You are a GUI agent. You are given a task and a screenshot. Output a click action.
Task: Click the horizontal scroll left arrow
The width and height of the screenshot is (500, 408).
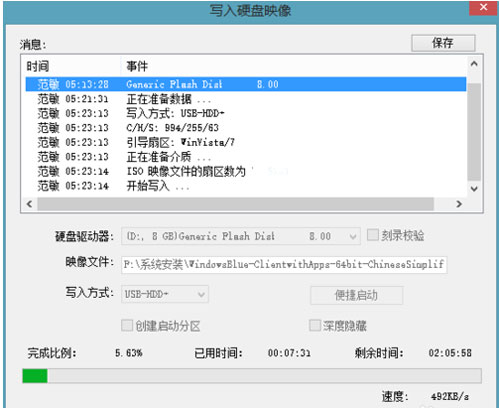tap(29, 204)
